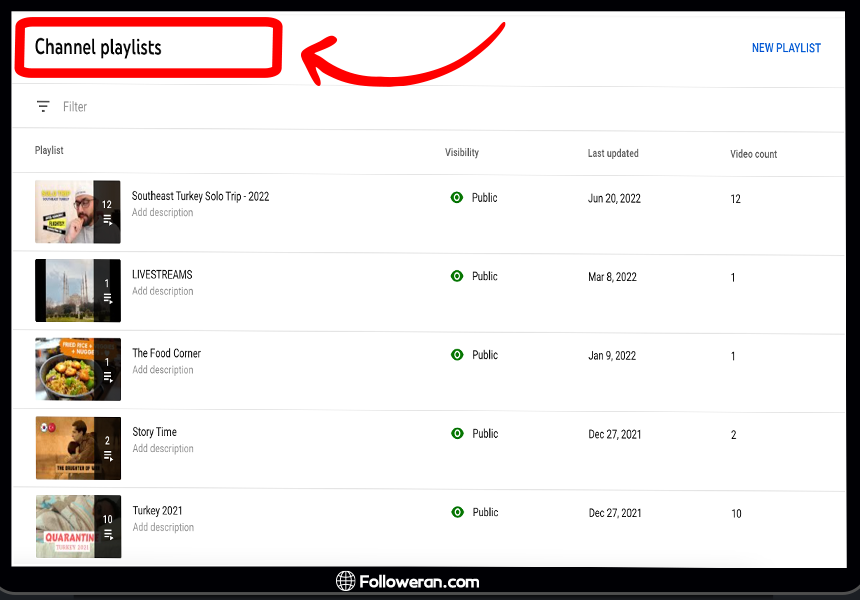Image resolution: width=860 pixels, height=600 pixels.
Task: Click public visibility icon for LIVESTREAMS playlist
Action: click(457, 276)
